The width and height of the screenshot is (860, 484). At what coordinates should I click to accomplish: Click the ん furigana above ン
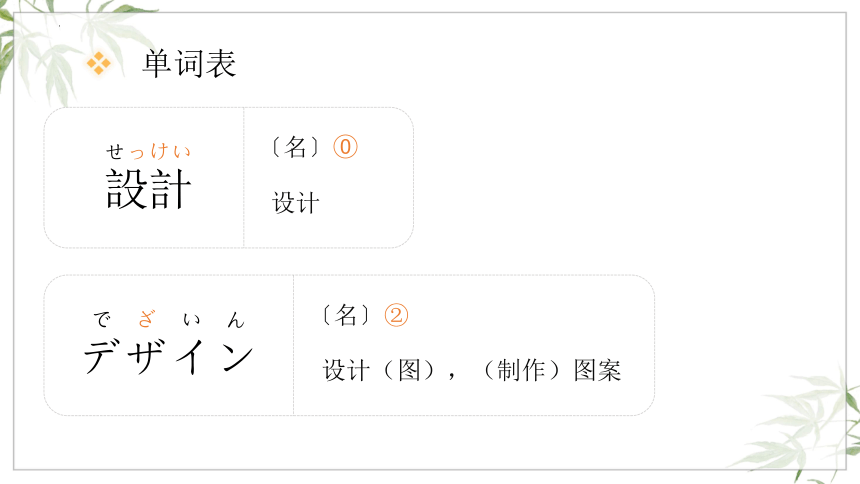236,319
